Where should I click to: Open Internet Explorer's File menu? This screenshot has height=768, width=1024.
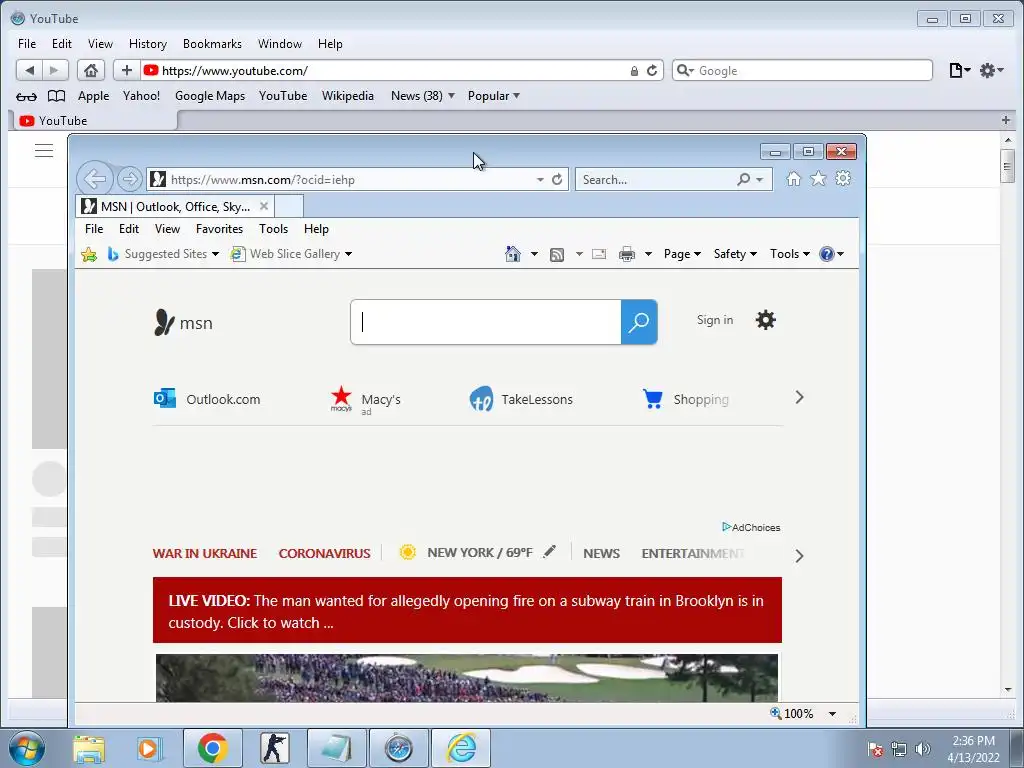click(94, 229)
